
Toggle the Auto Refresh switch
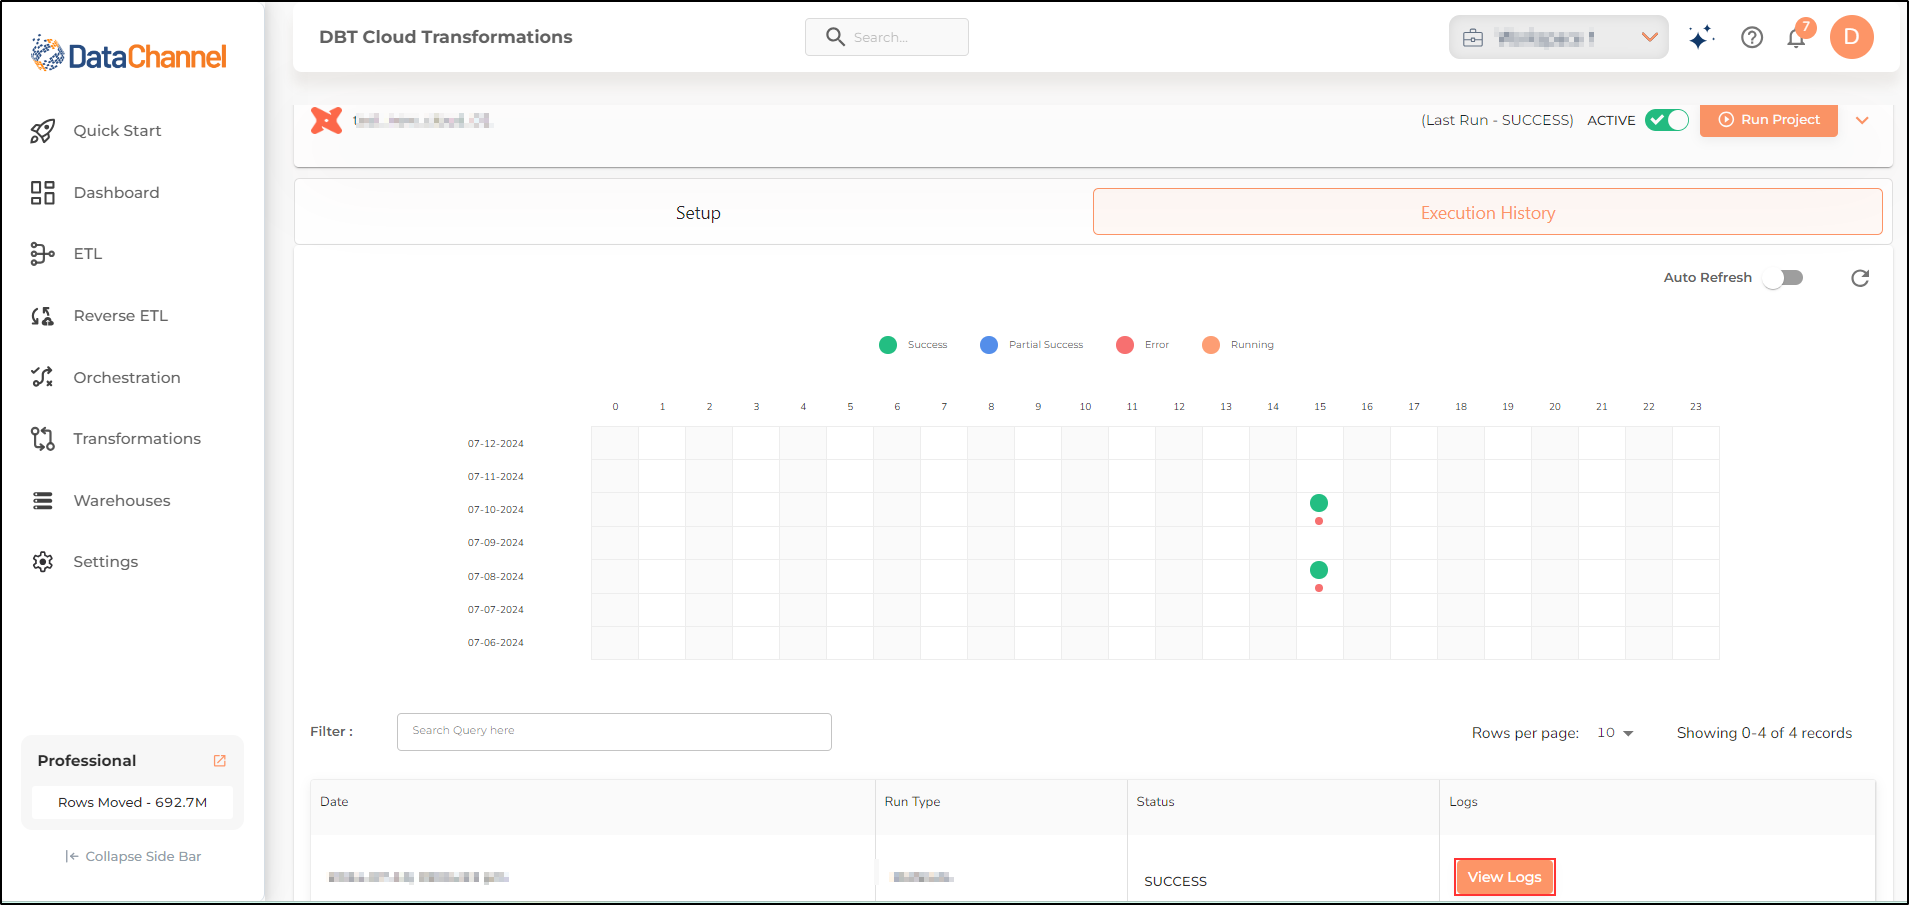[x=1783, y=278]
